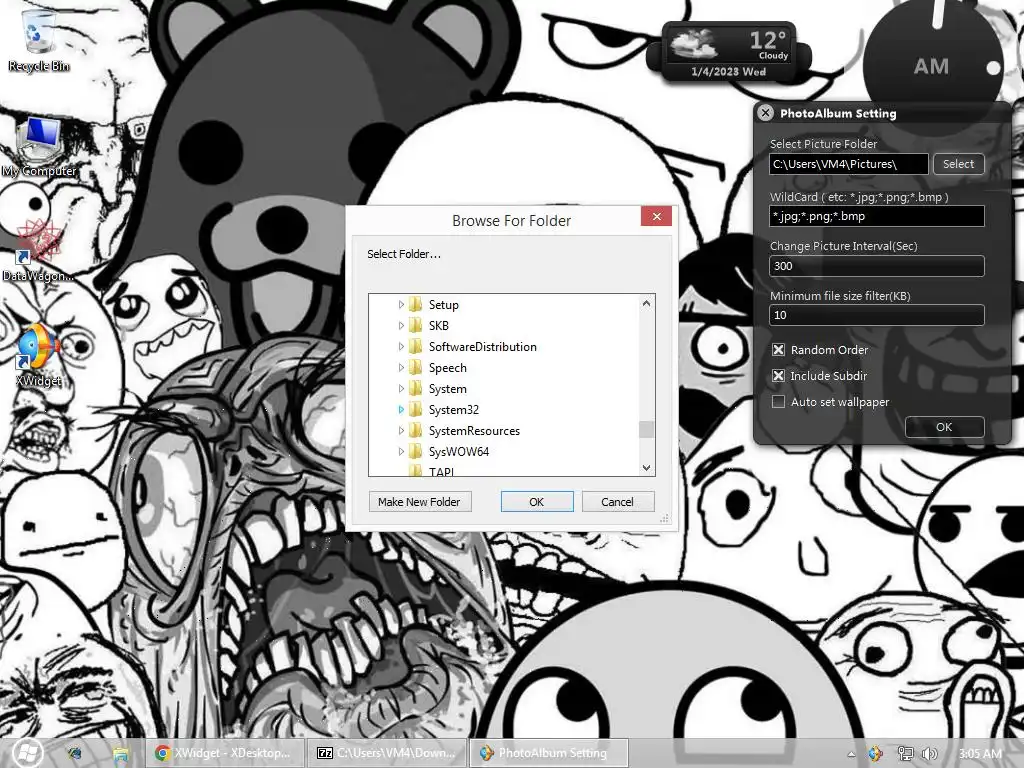
Task: Uncheck the Random Order checkbox
Action: [778, 350]
